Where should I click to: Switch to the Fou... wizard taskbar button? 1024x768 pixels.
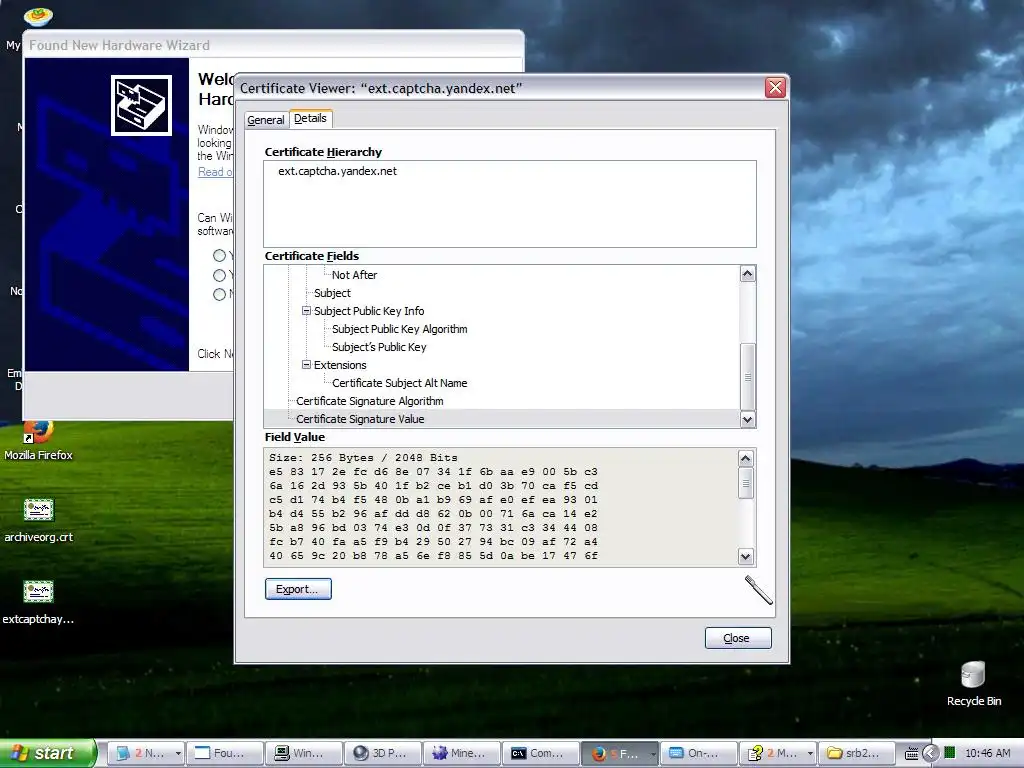225,753
